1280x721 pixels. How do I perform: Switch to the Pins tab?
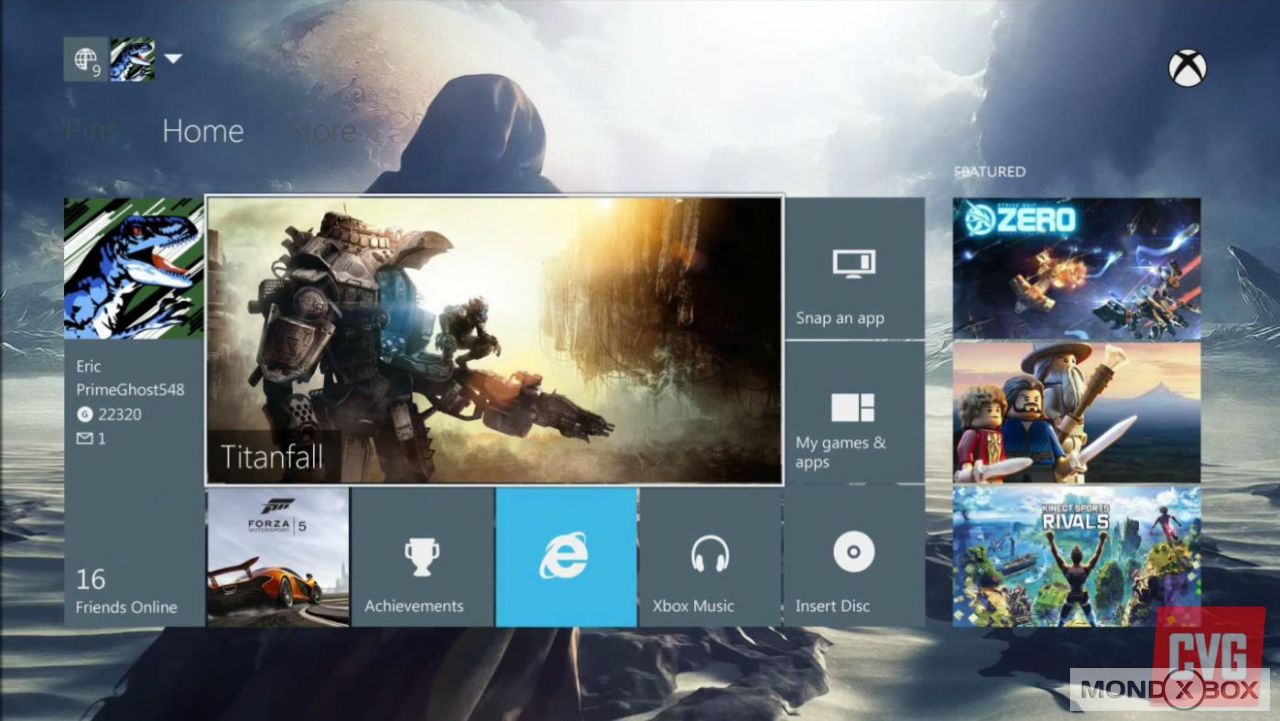click(x=91, y=131)
